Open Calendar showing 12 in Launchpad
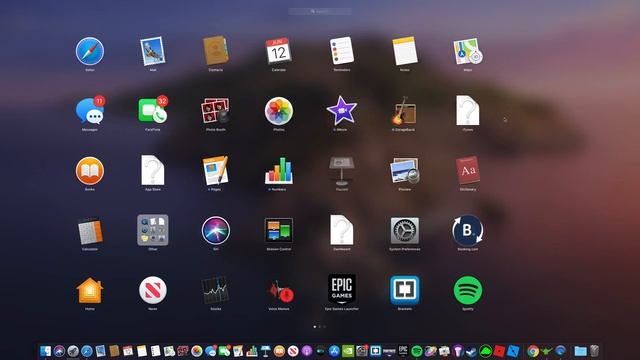Screen dimensions: 640x360 (x=279, y=51)
